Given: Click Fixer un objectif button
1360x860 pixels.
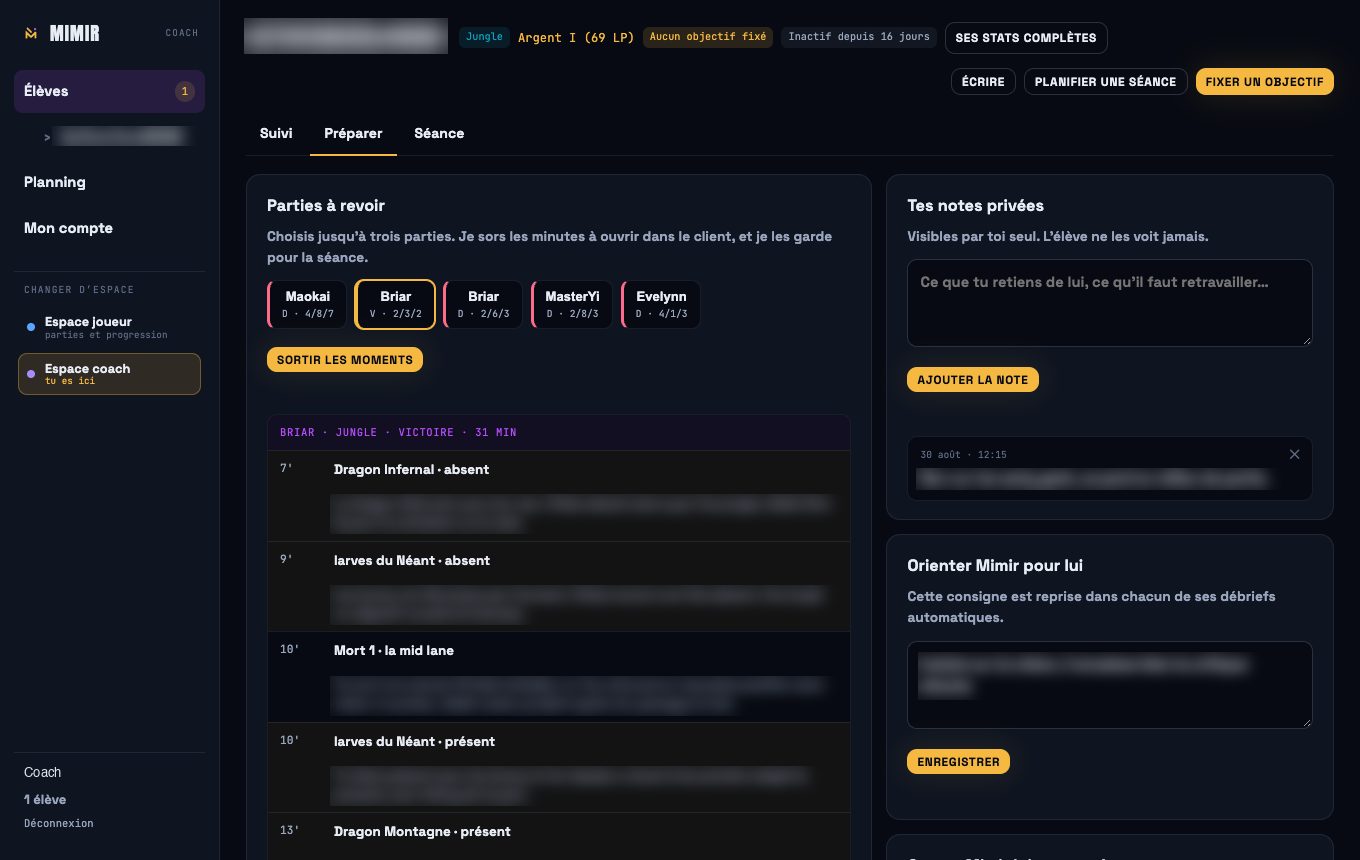Looking at the screenshot, I should point(1265,82).
